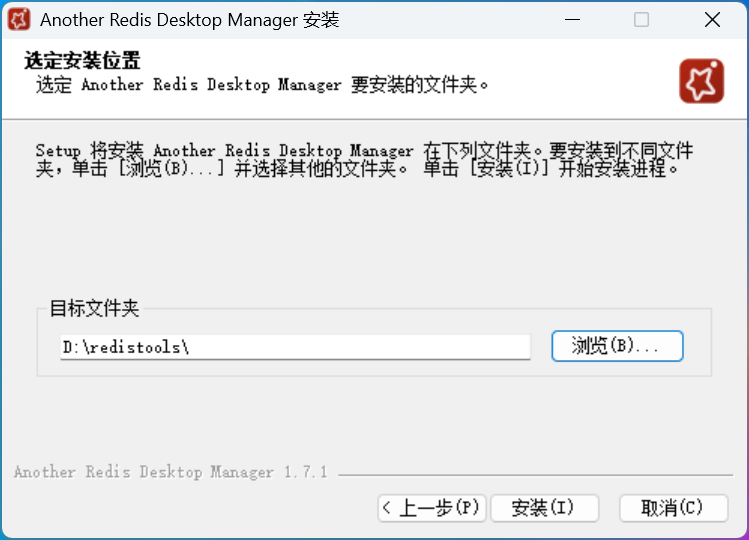
Task: Click the subtitle 选定 Another Redis Desktop Manager 要安装的文件夹
Action: click(x=262, y=85)
